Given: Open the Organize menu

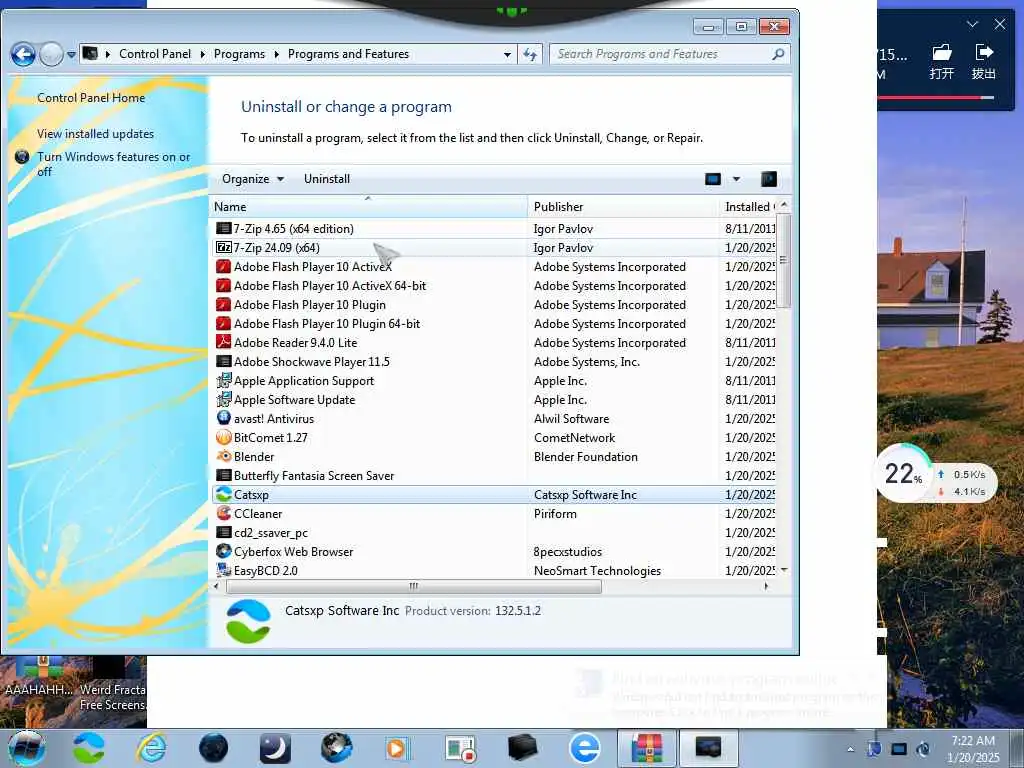Looking at the screenshot, I should 252,179.
